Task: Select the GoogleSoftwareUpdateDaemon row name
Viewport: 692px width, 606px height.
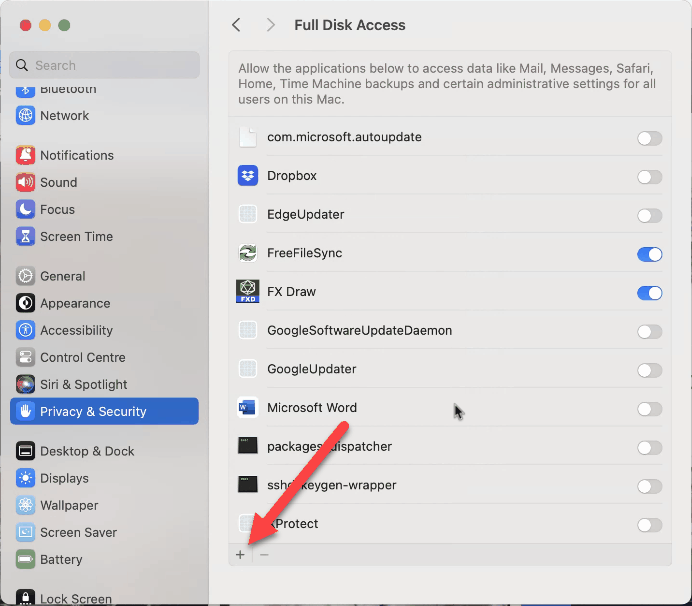Action: tap(359, 331)
